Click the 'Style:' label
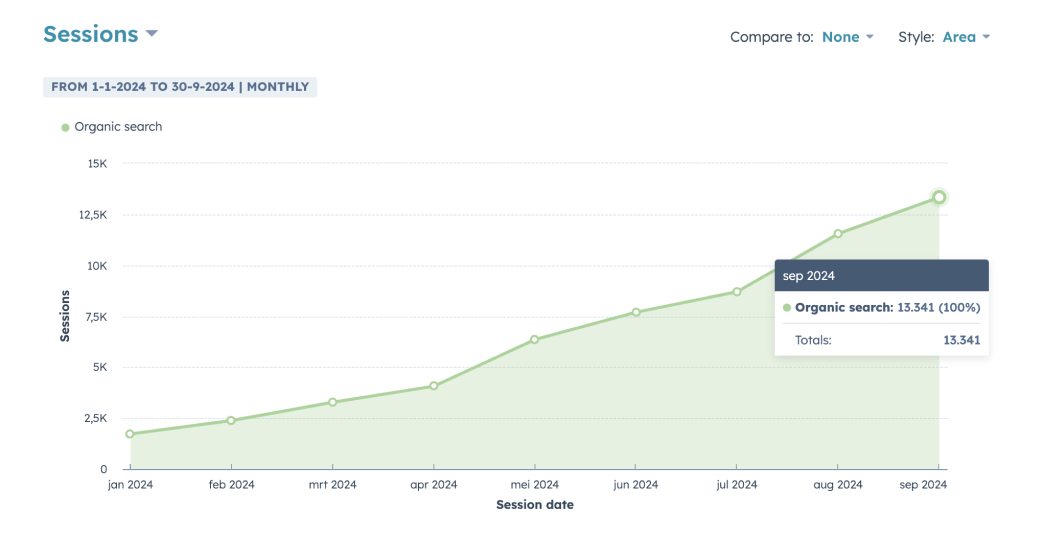Screen dimensions: 1043x550 (x=916, y=37)
